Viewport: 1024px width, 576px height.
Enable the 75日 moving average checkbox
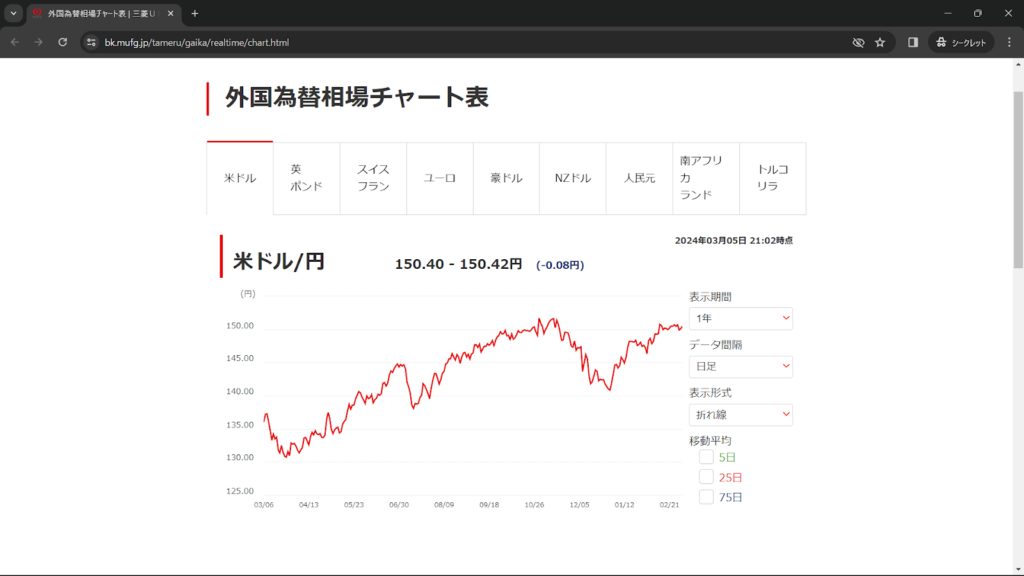(x=706, y=497)
